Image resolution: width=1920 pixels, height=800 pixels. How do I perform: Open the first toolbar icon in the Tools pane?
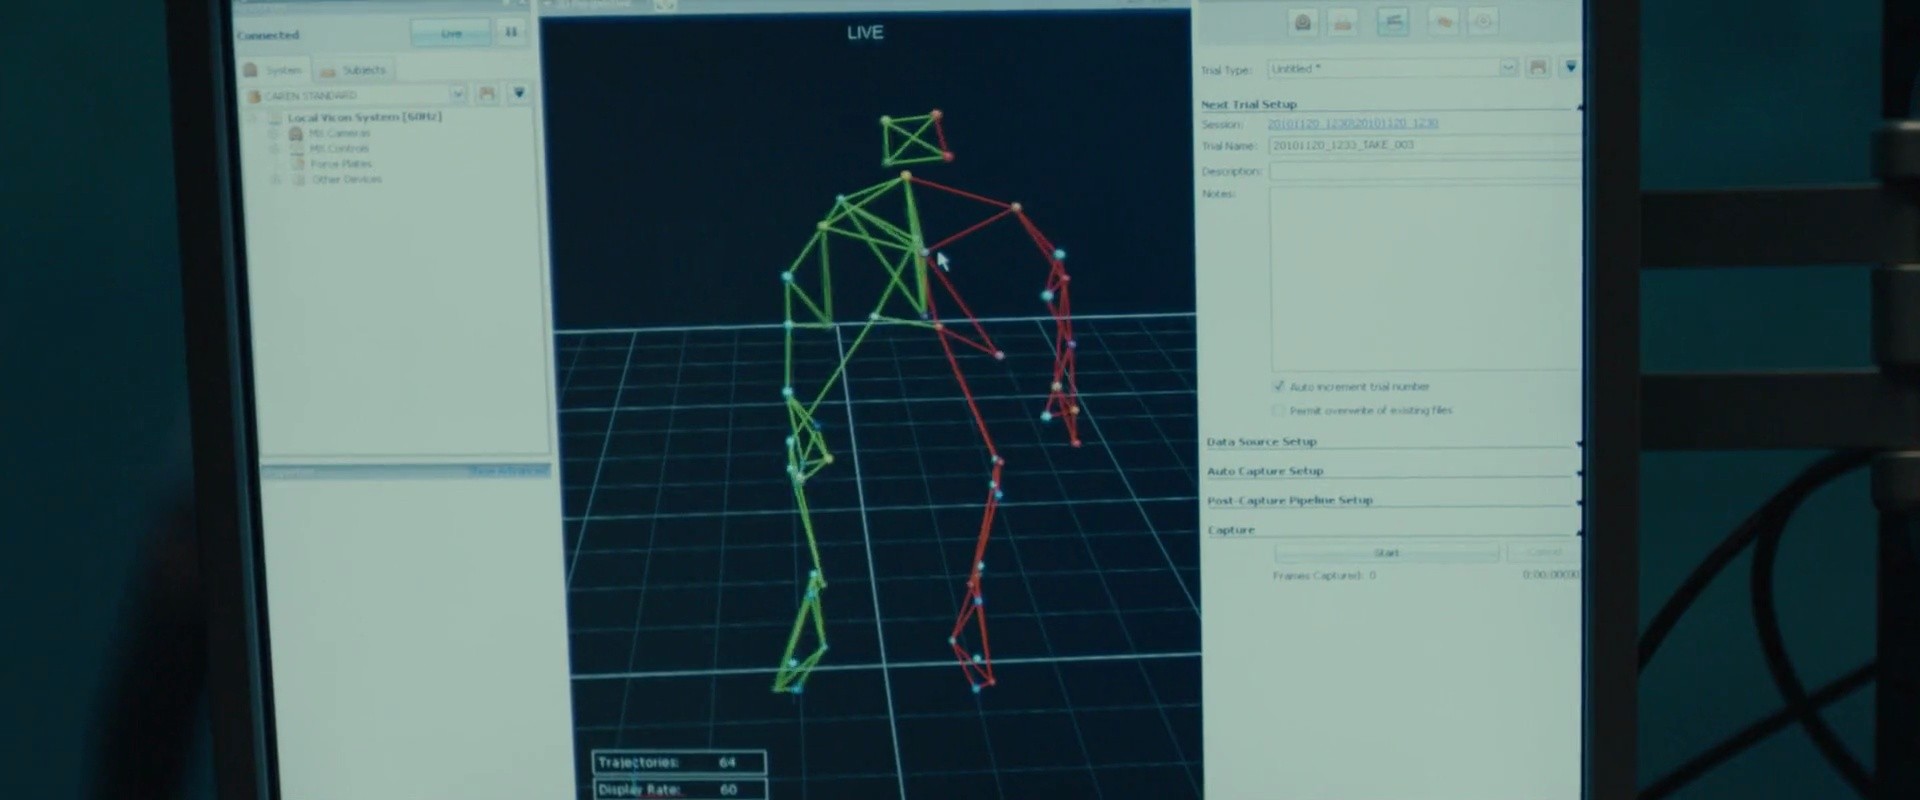[1303, 22]
